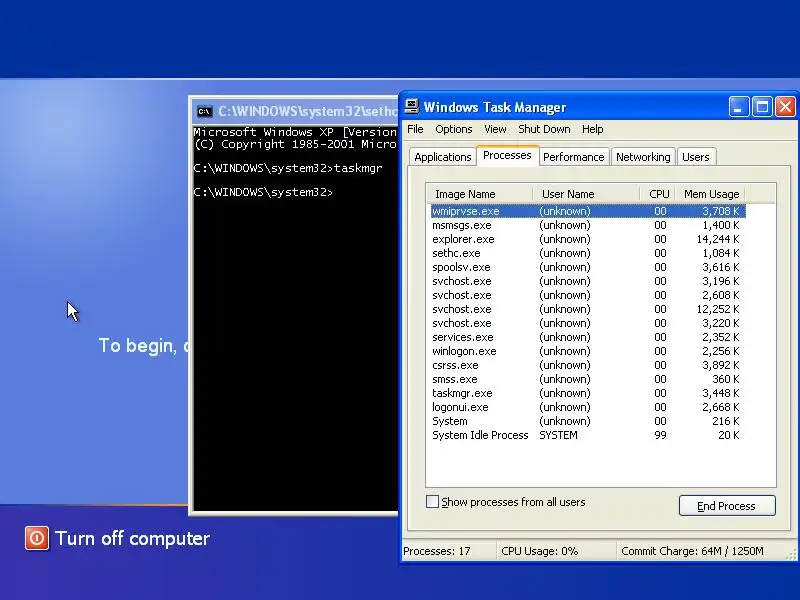Click CPU Usage: 0% in status bar
This screenshot has width=800, height=600.
(539, 551)
